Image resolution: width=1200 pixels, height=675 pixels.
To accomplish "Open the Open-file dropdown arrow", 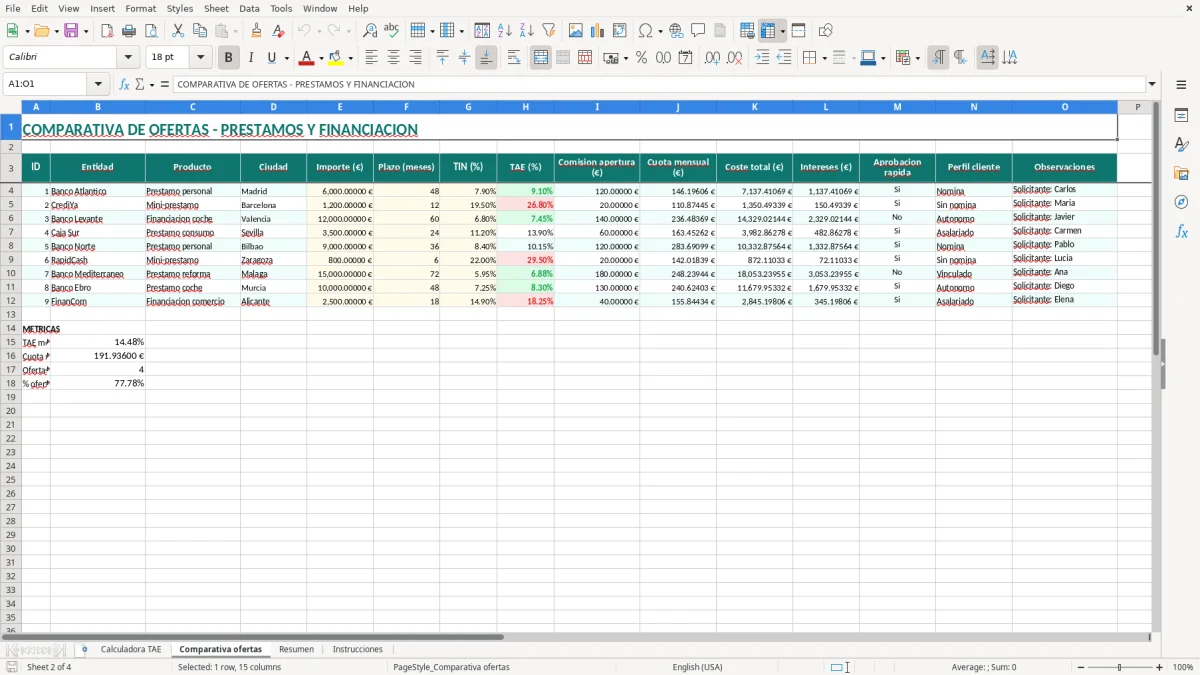I will point(56,31).
